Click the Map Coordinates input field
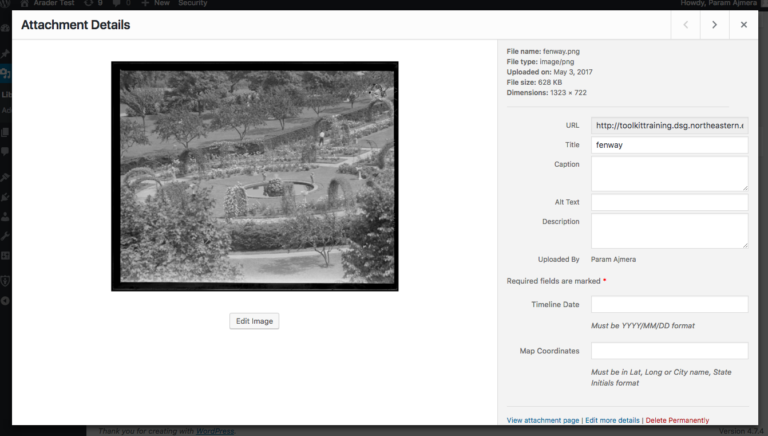This screenshot has width=768, height=436. 669,351
